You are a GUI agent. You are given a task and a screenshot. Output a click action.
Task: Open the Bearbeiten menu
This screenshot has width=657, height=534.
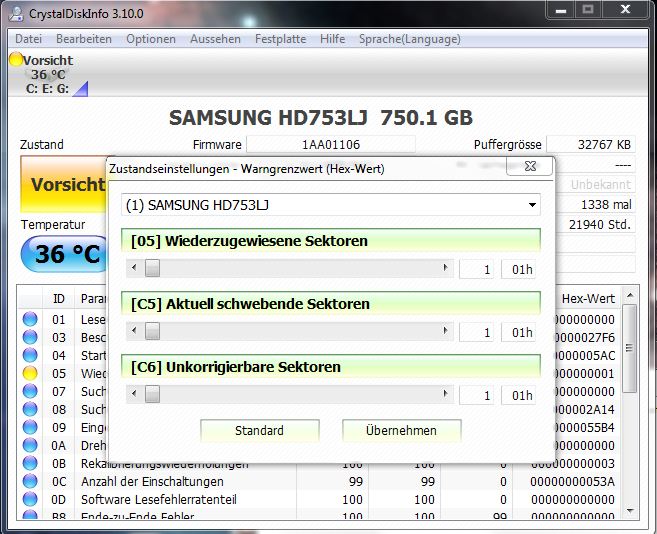tap(84, 39)
